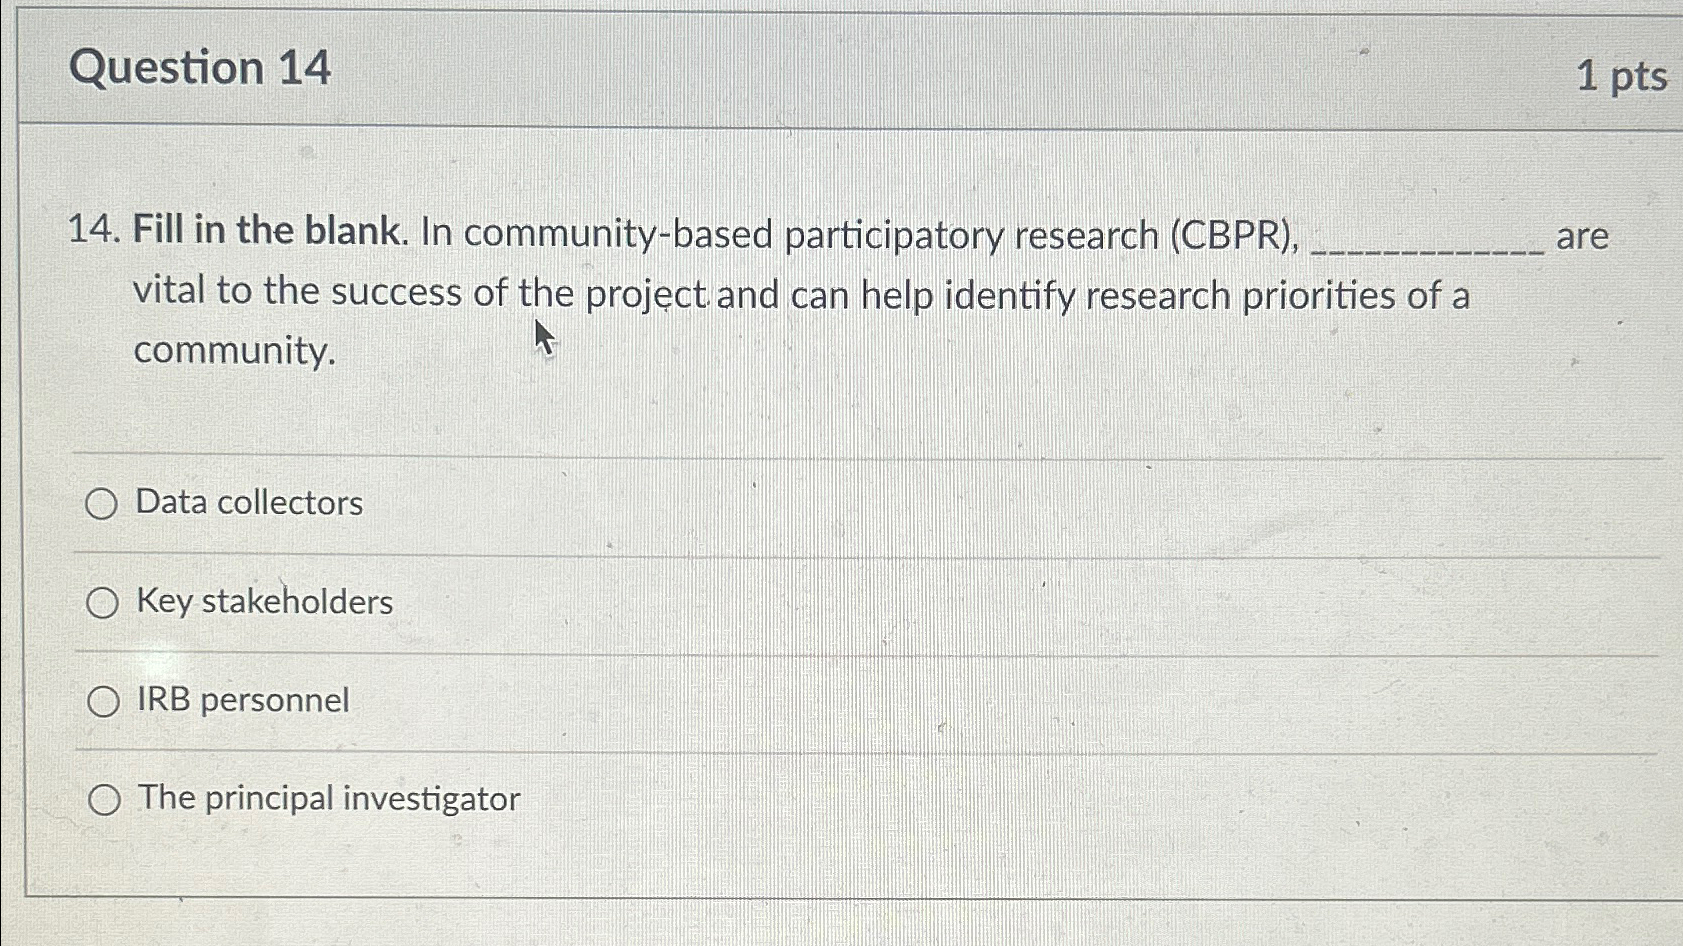This screenshot has width=1683, height=946.
Task: Click the Key stakeholders answer text
Action: pos(263,602)
